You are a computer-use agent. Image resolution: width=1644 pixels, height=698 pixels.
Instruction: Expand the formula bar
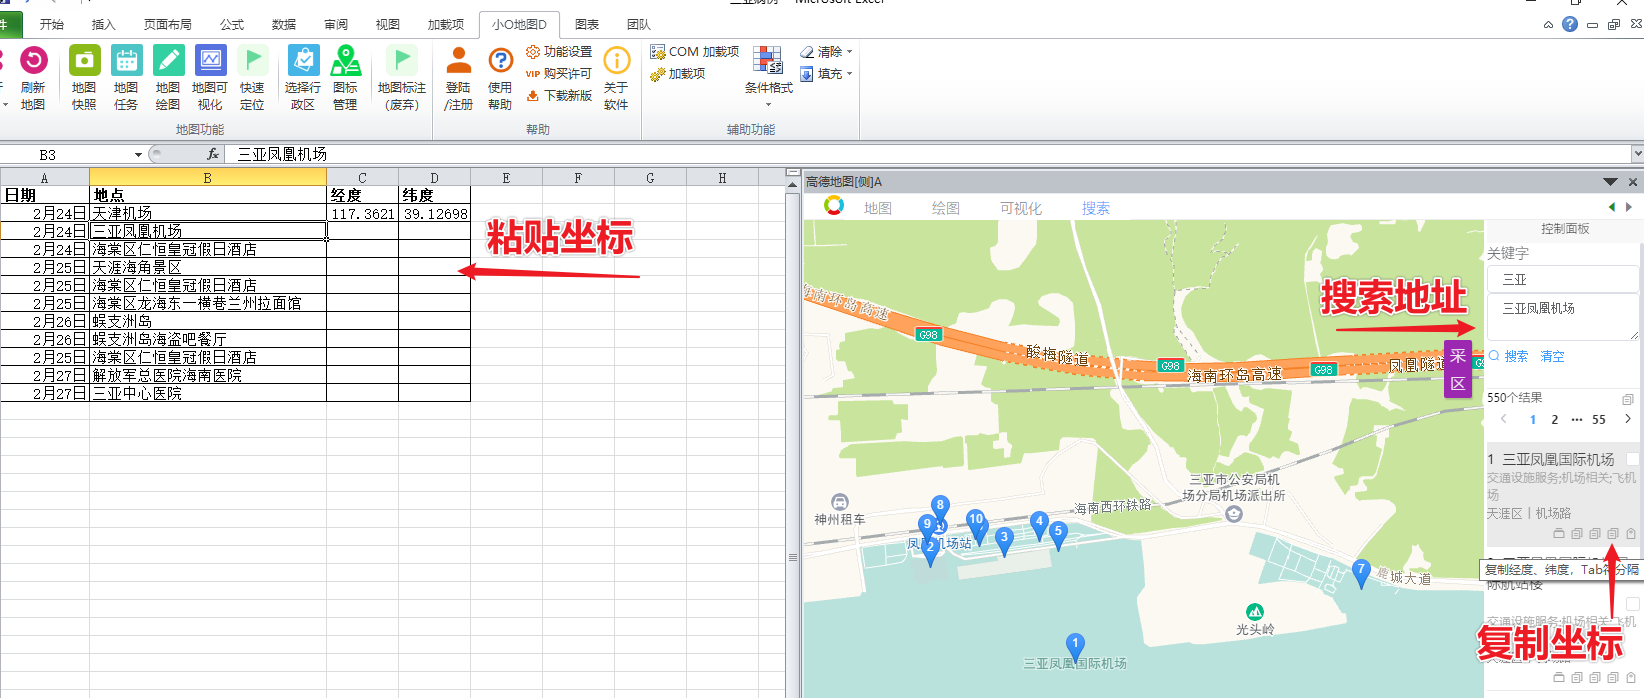[1637, 154]
